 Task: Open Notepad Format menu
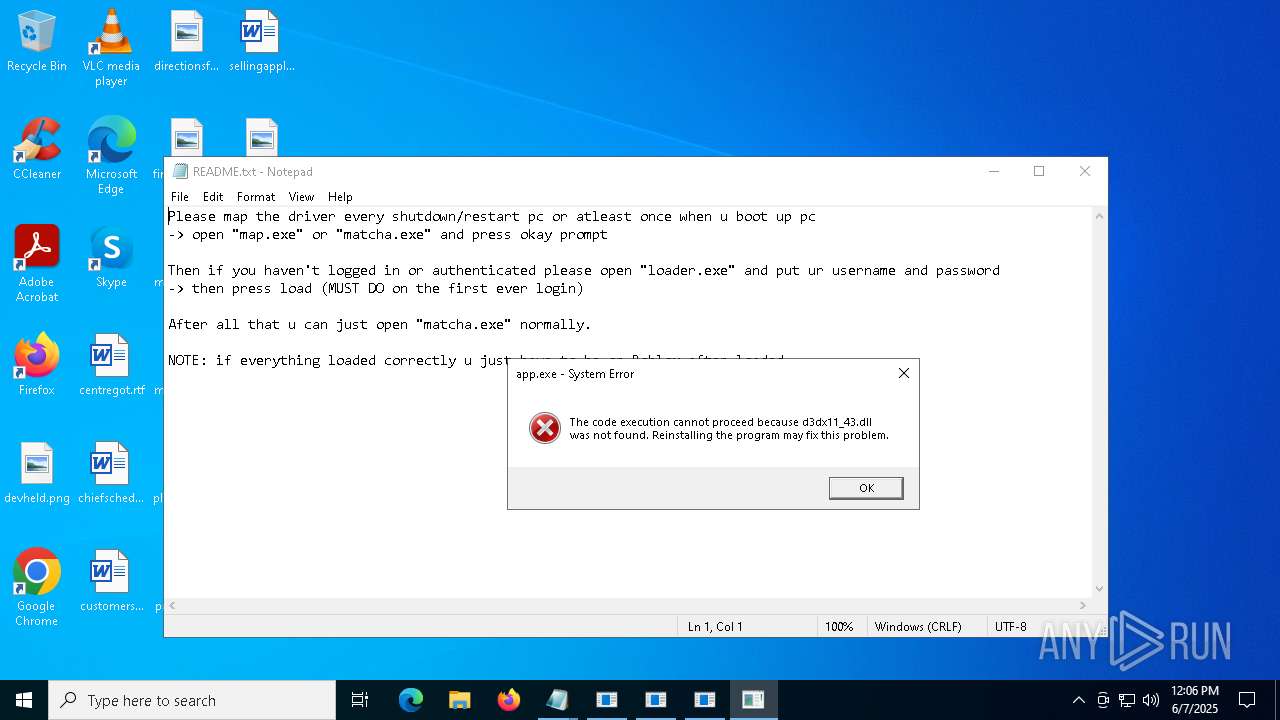256,197
